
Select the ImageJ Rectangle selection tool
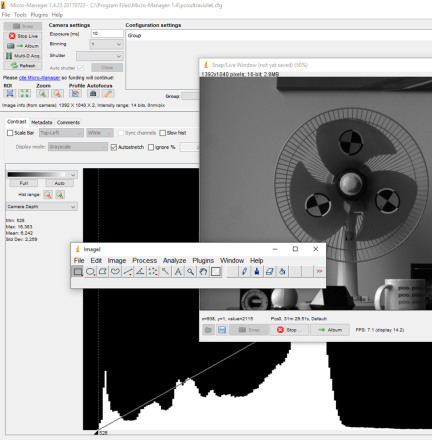point(78,272)
